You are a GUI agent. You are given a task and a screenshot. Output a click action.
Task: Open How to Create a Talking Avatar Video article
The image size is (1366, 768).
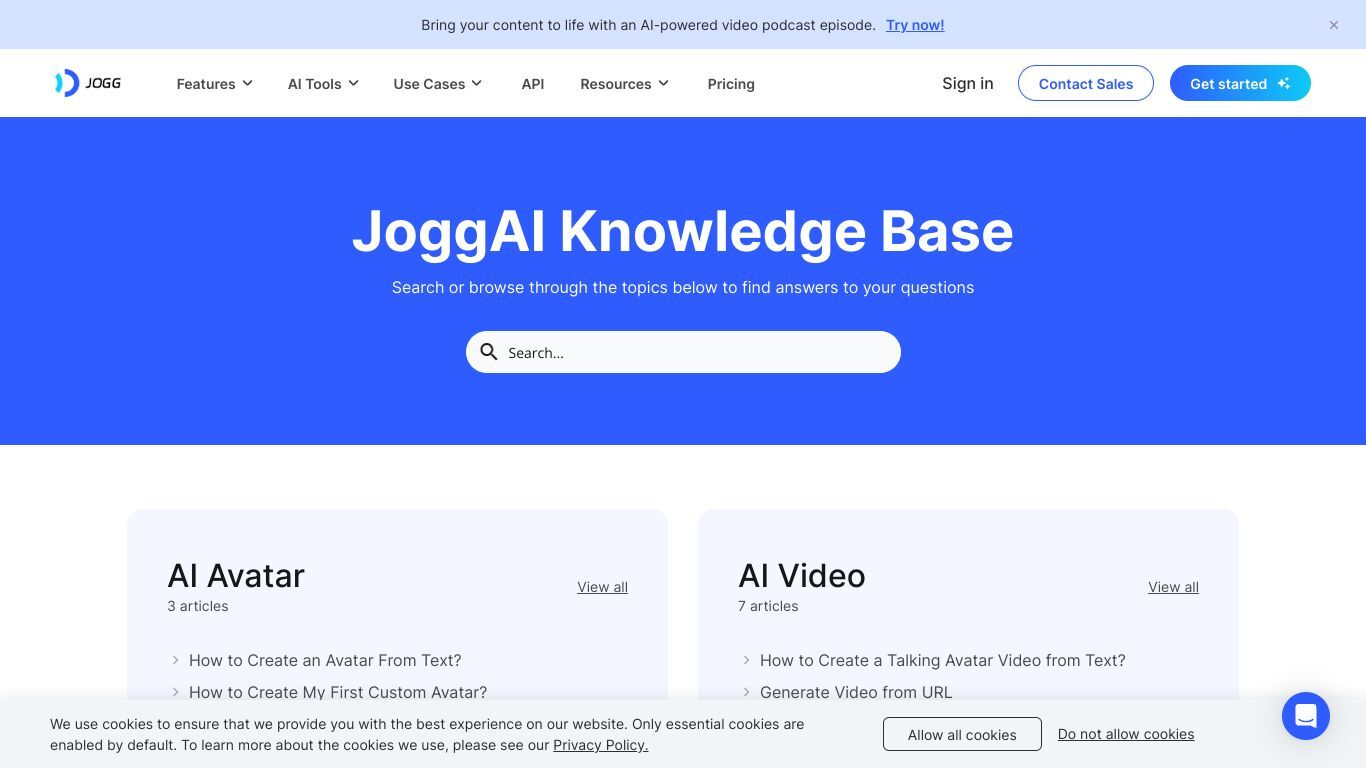(x=943, y=660)
